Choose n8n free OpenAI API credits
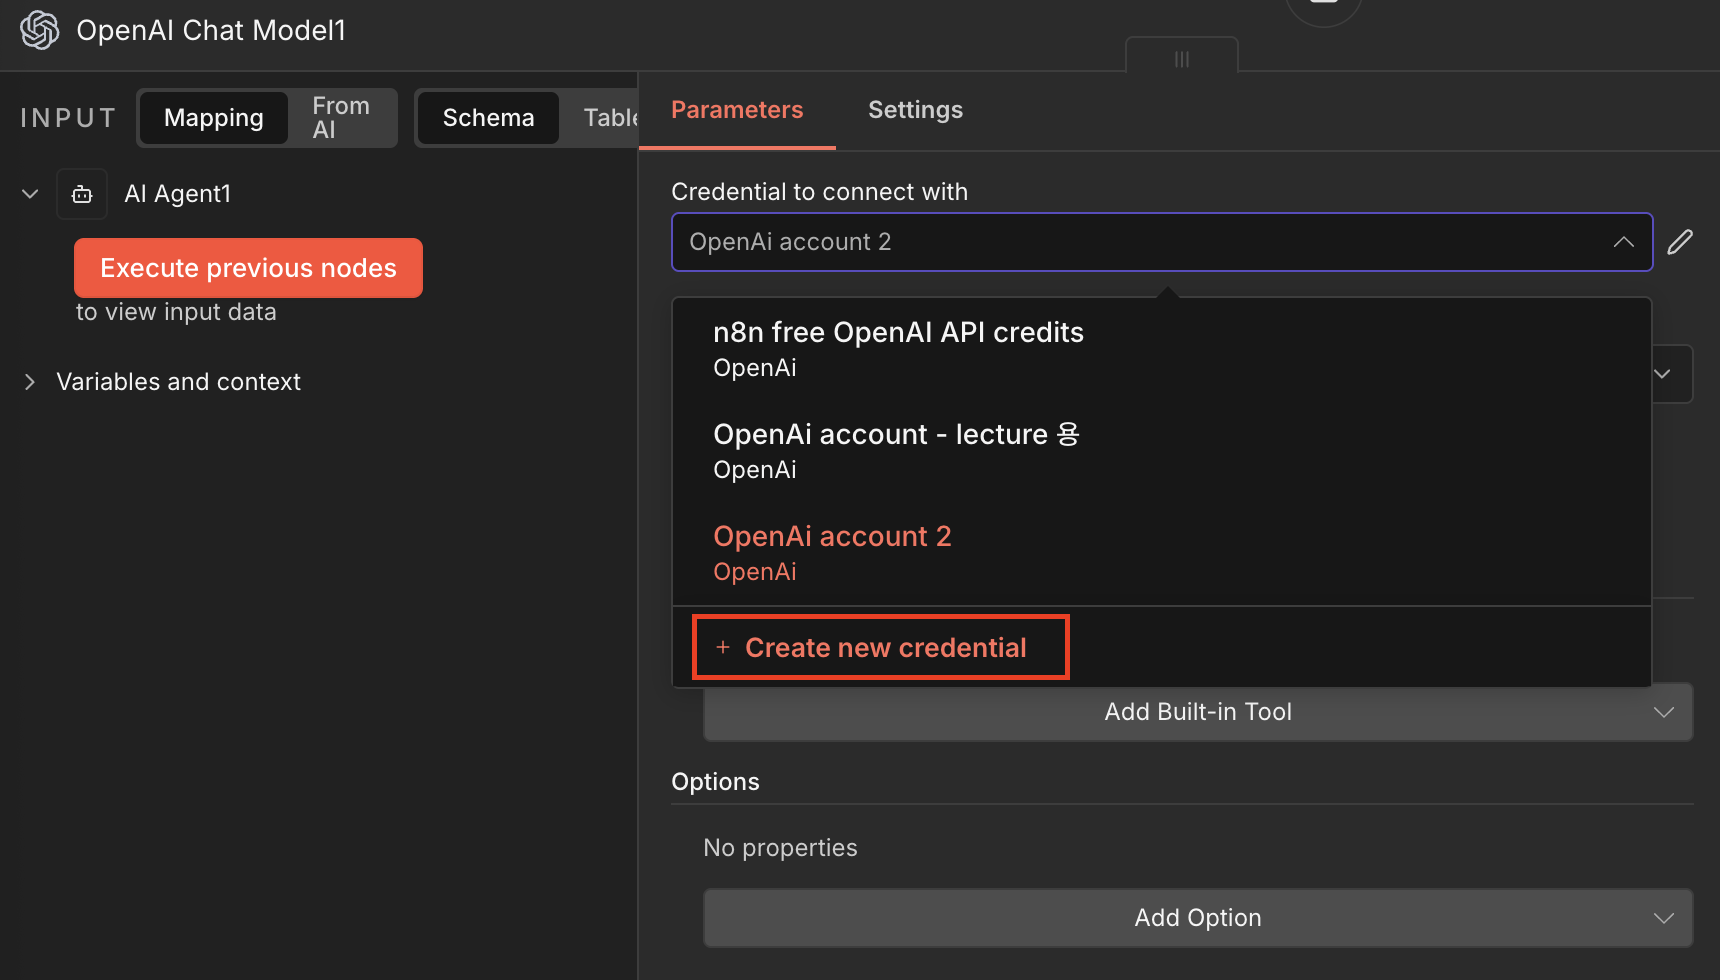The image size is (1720, 980). click(1161, 349)
